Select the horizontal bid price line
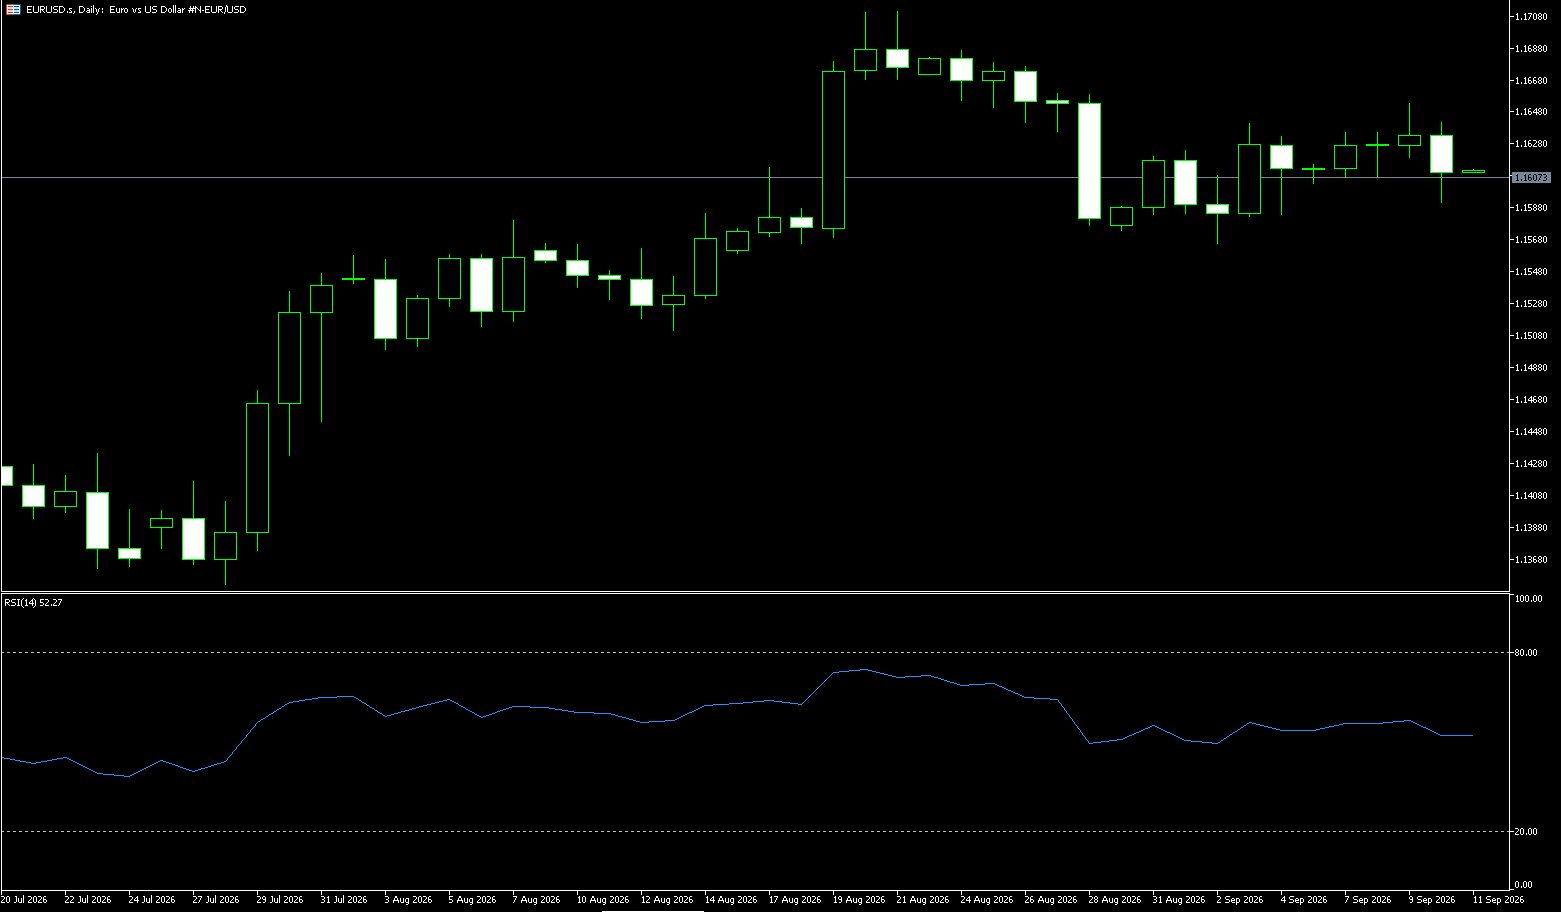Image resolution: width=1561 pixels, height=912 pixels. click(755, 177)
